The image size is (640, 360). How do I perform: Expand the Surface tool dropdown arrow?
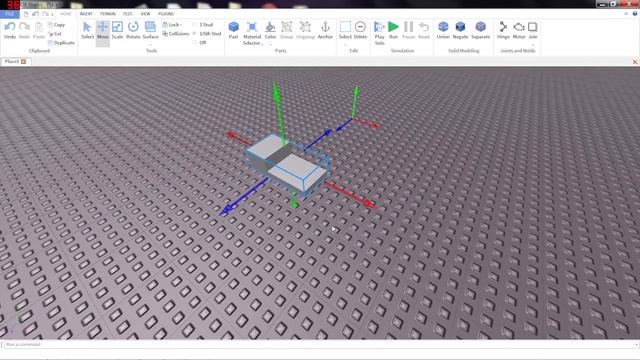pyautogui.click(x=150, y=44)
